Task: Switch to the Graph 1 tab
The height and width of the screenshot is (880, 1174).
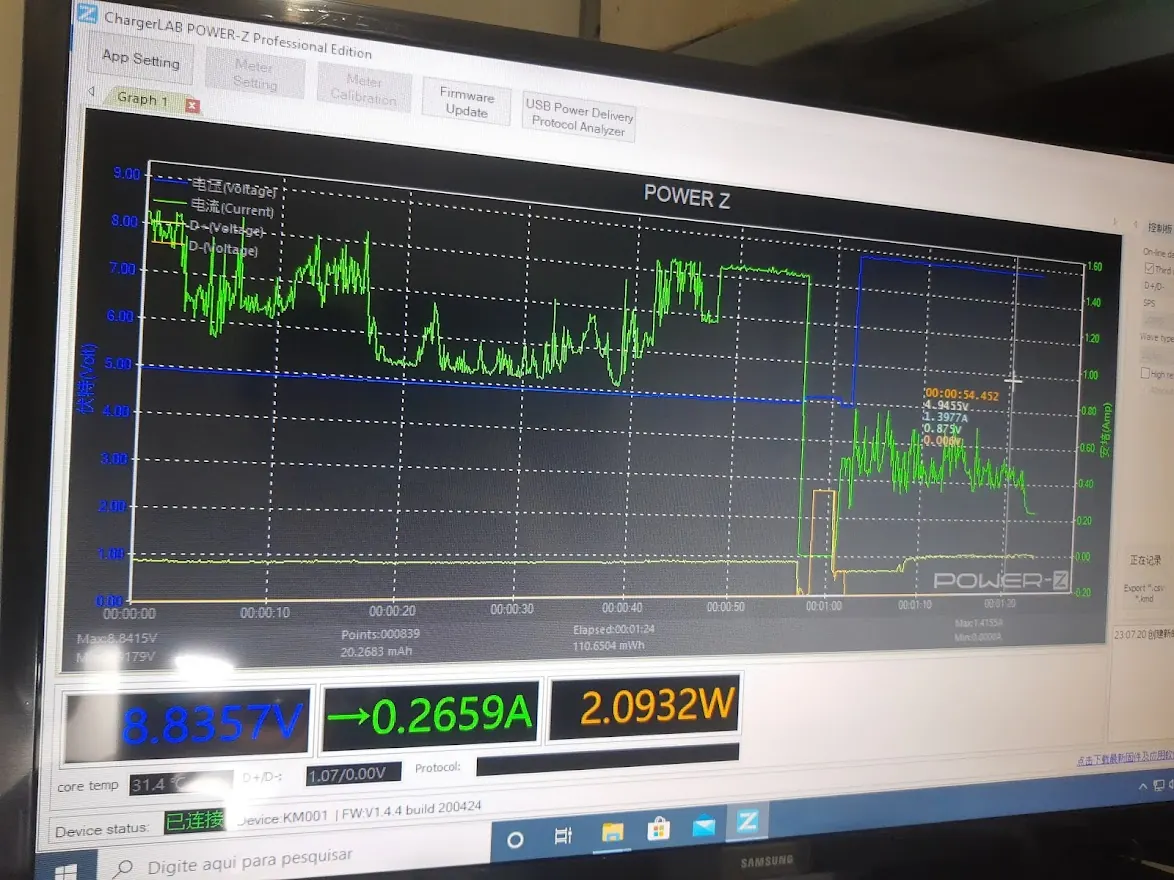Action: (142, 99)
